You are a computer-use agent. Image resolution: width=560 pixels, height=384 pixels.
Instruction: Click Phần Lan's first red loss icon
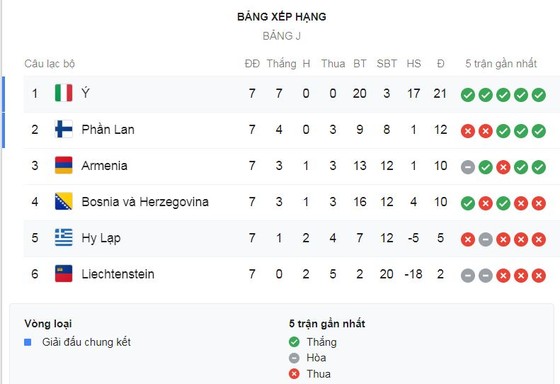[468, 131]
